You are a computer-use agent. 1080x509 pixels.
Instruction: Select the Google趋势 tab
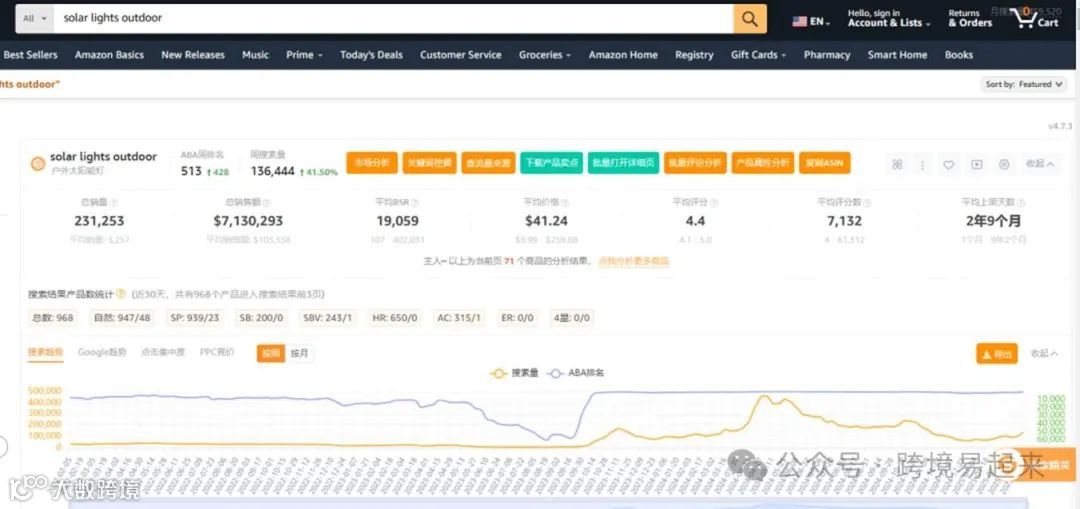[x=103, y=352]
